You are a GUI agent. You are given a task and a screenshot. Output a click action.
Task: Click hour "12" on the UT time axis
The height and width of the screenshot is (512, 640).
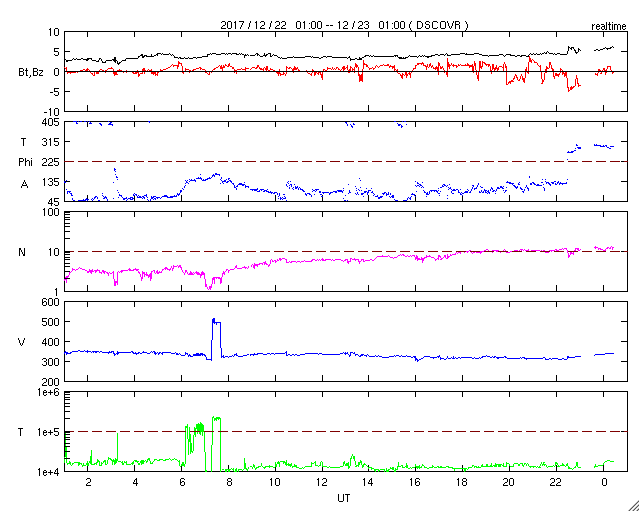322,482
